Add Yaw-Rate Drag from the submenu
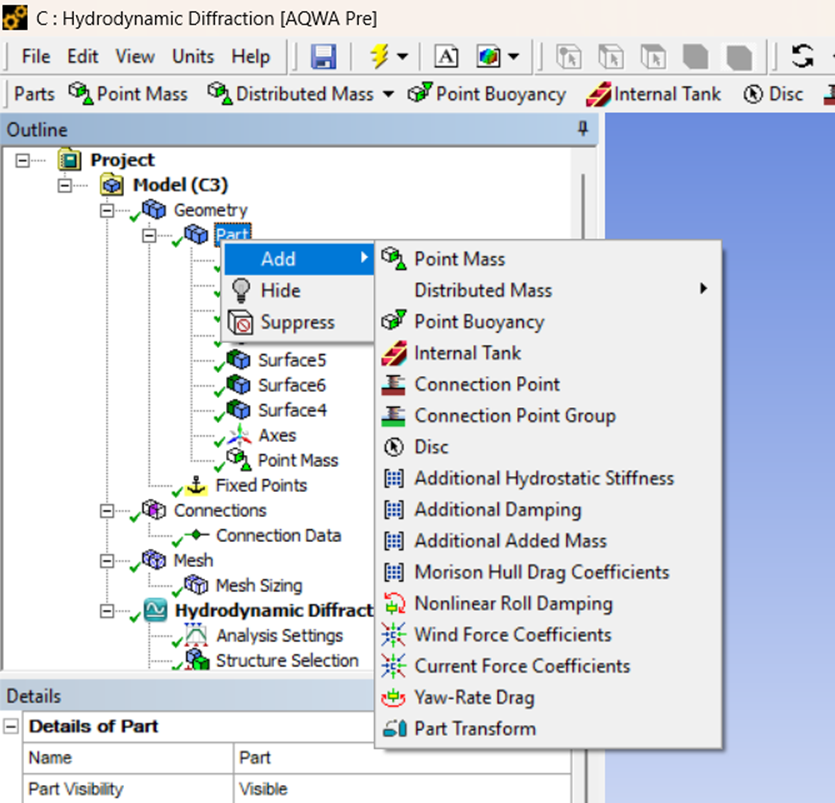The height and width of the screenshot is (803, 835). click(x=549, y=698)
